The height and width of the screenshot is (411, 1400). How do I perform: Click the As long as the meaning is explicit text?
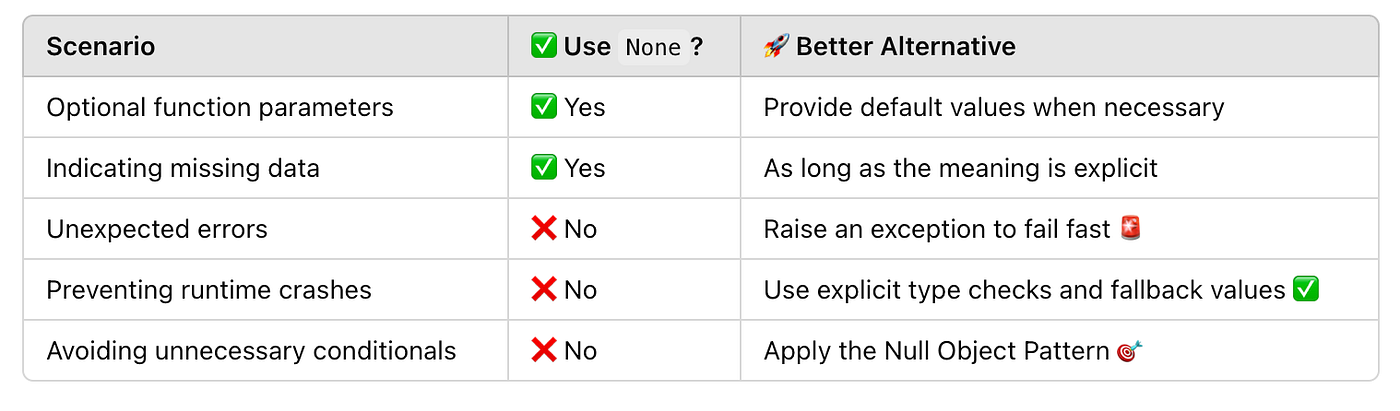point(961,169)
